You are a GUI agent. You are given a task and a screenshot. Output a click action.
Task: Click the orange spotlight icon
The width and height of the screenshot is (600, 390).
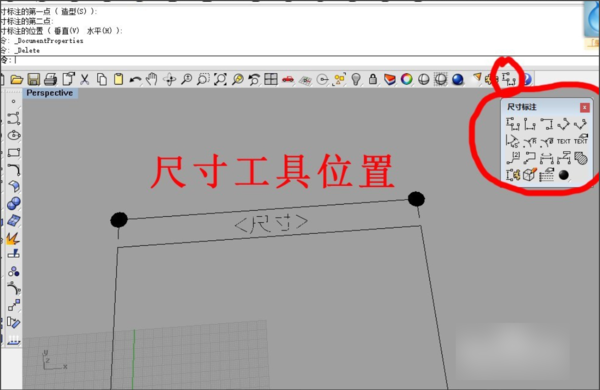[477, 78]
